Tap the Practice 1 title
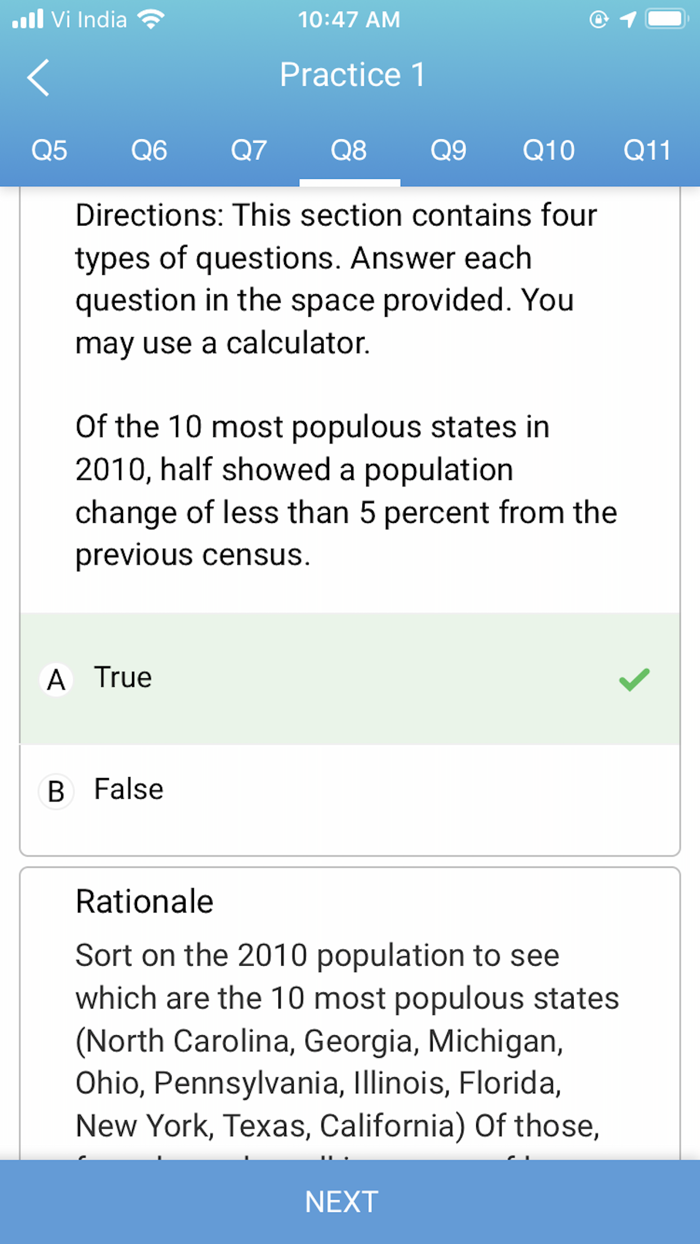 coord(351,76)
